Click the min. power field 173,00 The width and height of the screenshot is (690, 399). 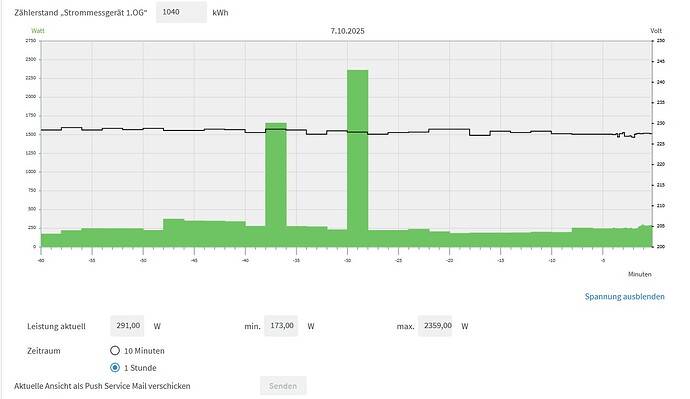point(281,326)
